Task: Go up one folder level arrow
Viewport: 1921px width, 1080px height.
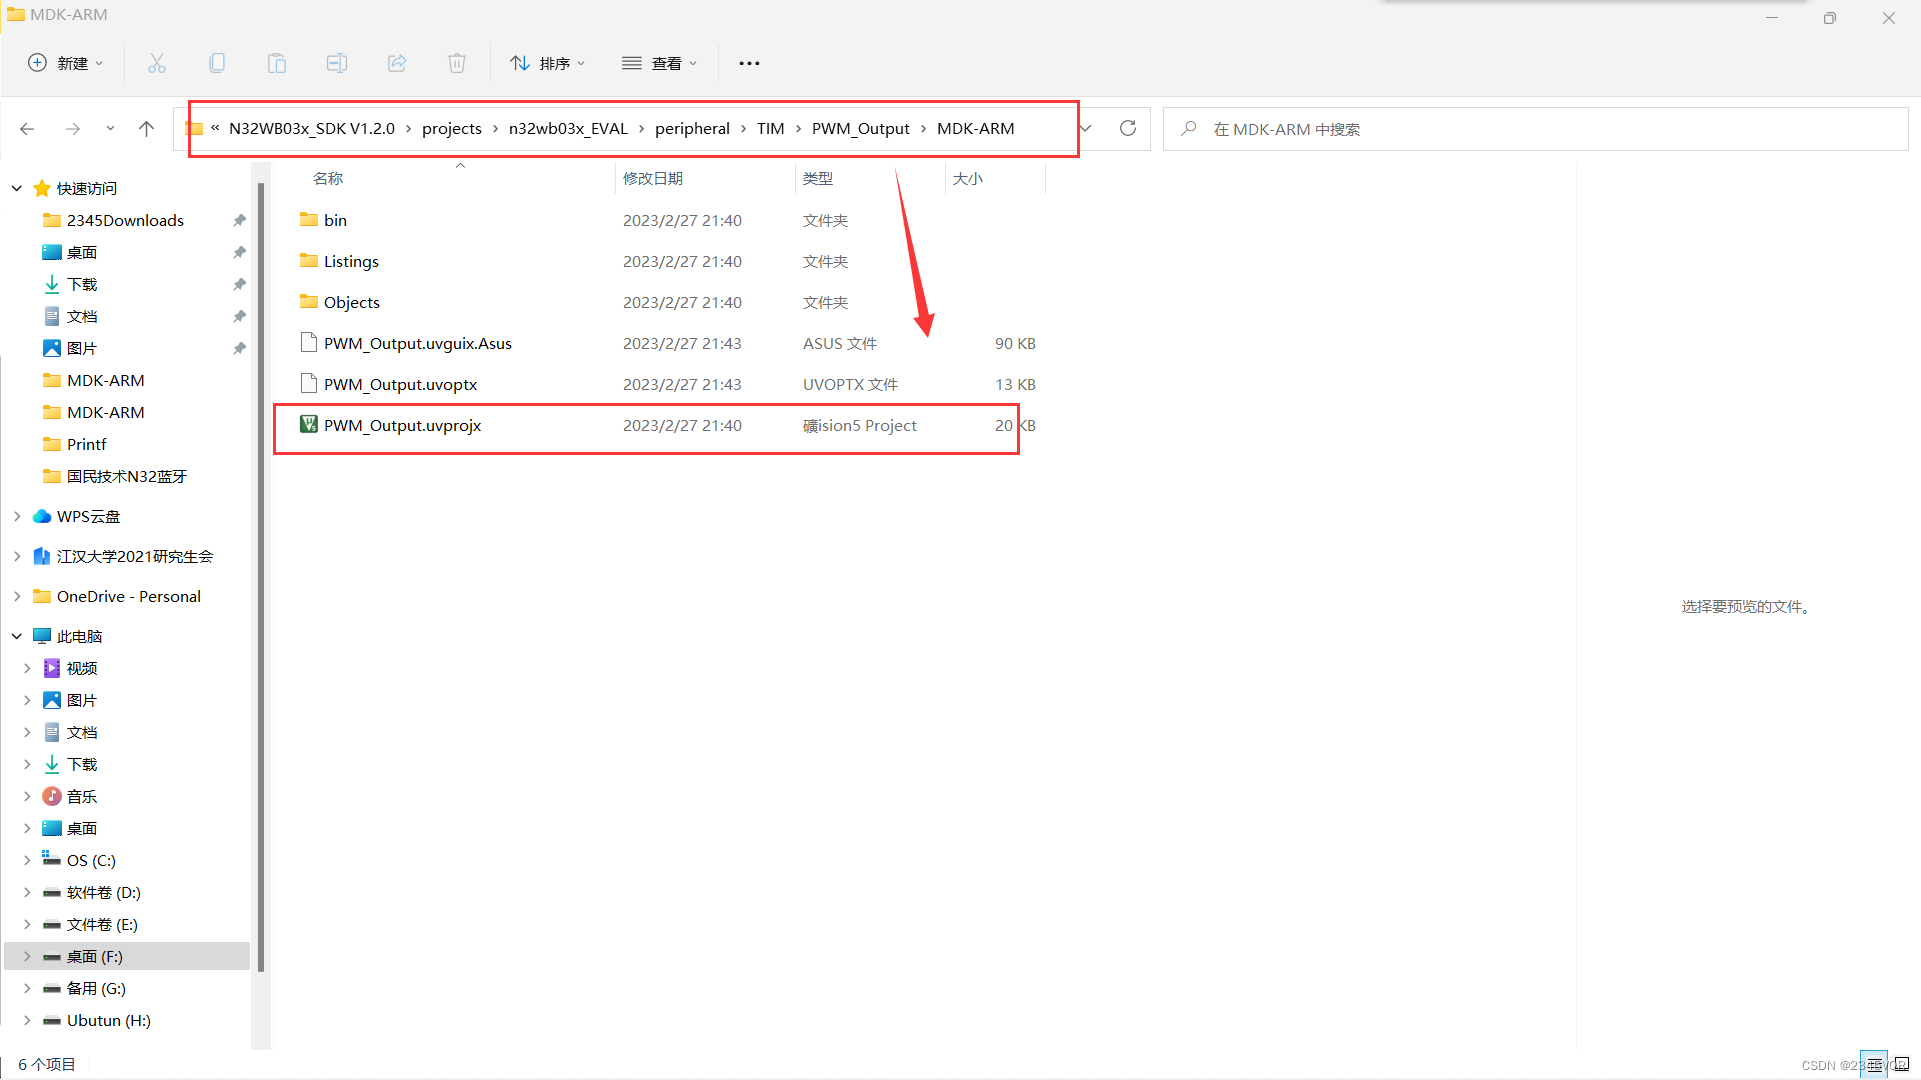Action: [x=146, y=128]
